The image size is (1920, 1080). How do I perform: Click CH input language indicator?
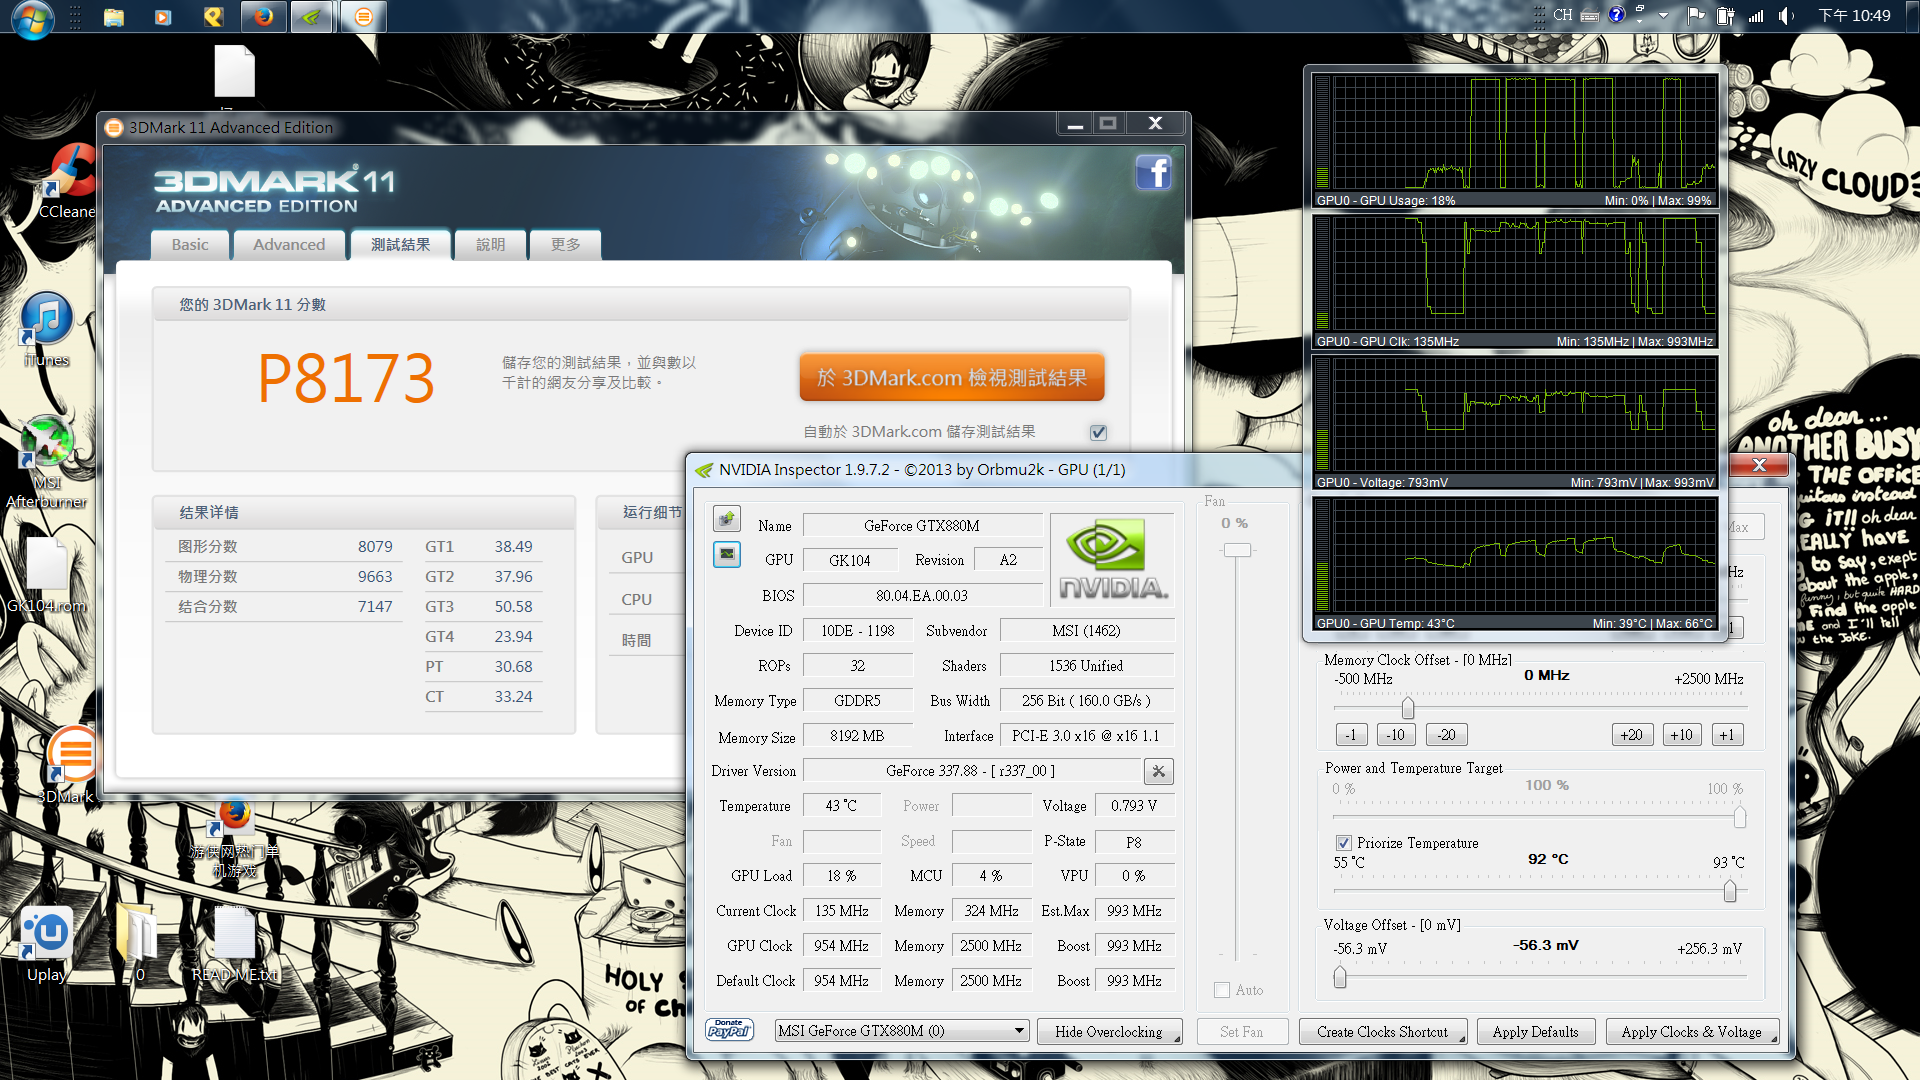(1562, 15)
